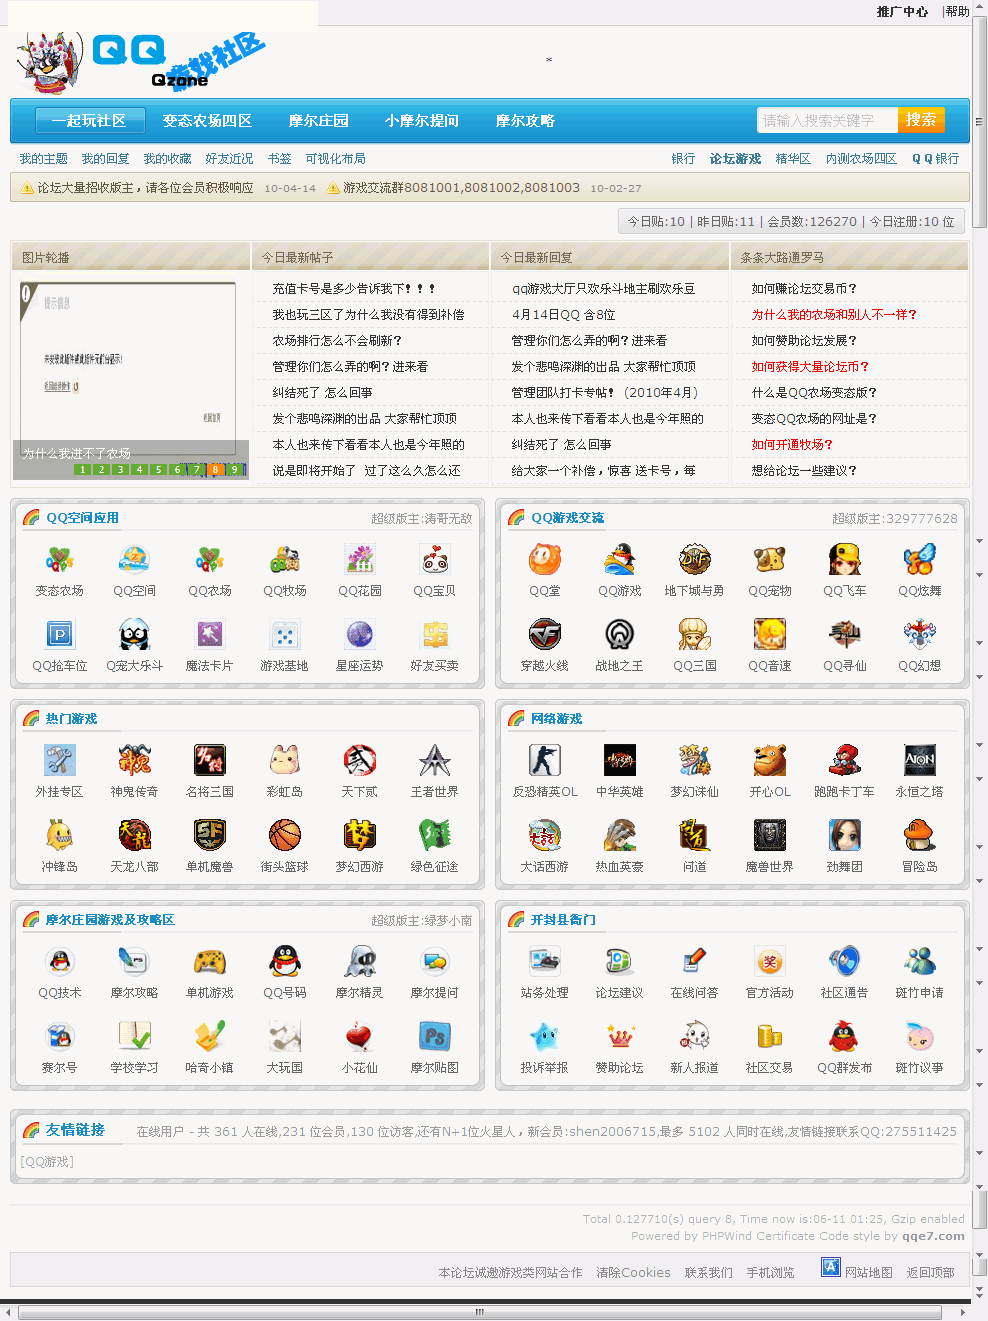This screenshot has height=1321, width=988.
Task: Open the 推广中心 link
Action: point(902,12)
